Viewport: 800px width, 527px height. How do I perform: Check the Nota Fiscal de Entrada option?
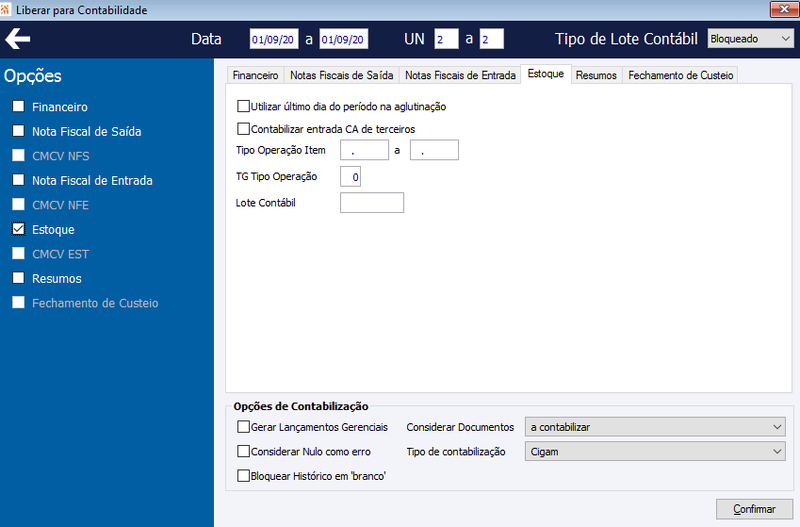pyautogui.click(x=18, y=180)
